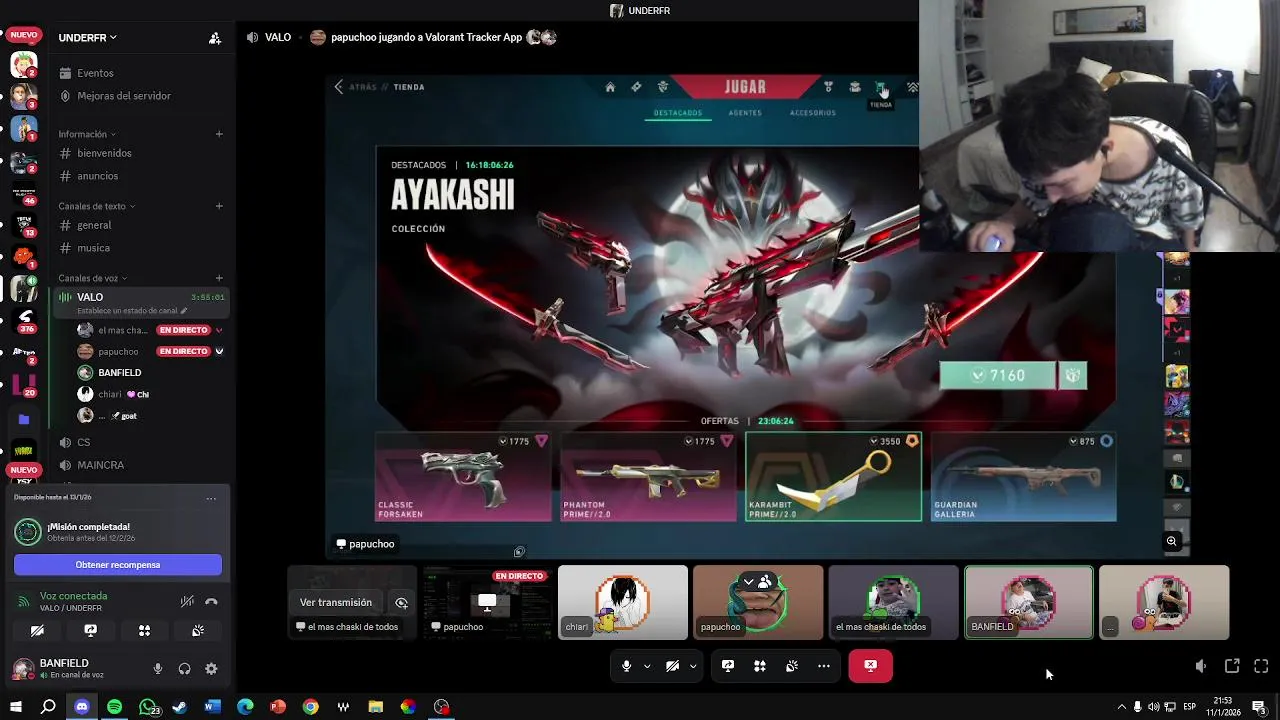Expand camera options arrow in call bar

coord(693,666)
